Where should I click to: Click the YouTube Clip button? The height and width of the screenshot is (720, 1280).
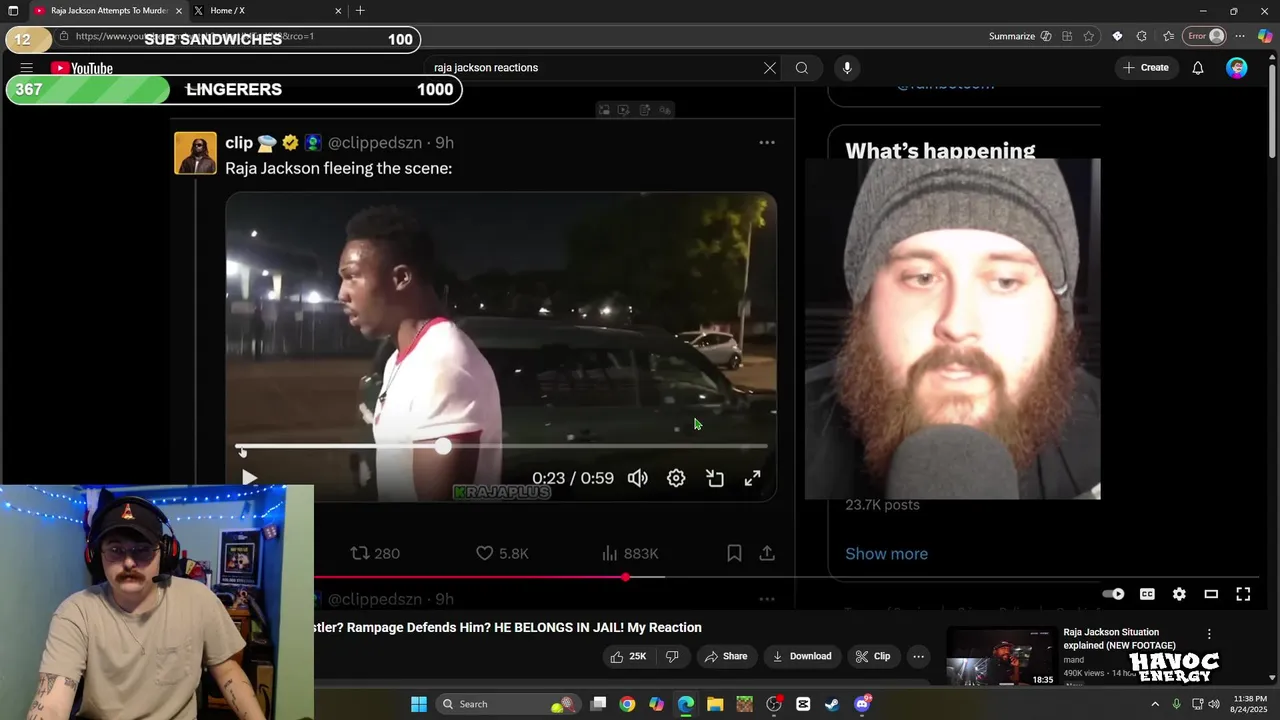(873, 656)
